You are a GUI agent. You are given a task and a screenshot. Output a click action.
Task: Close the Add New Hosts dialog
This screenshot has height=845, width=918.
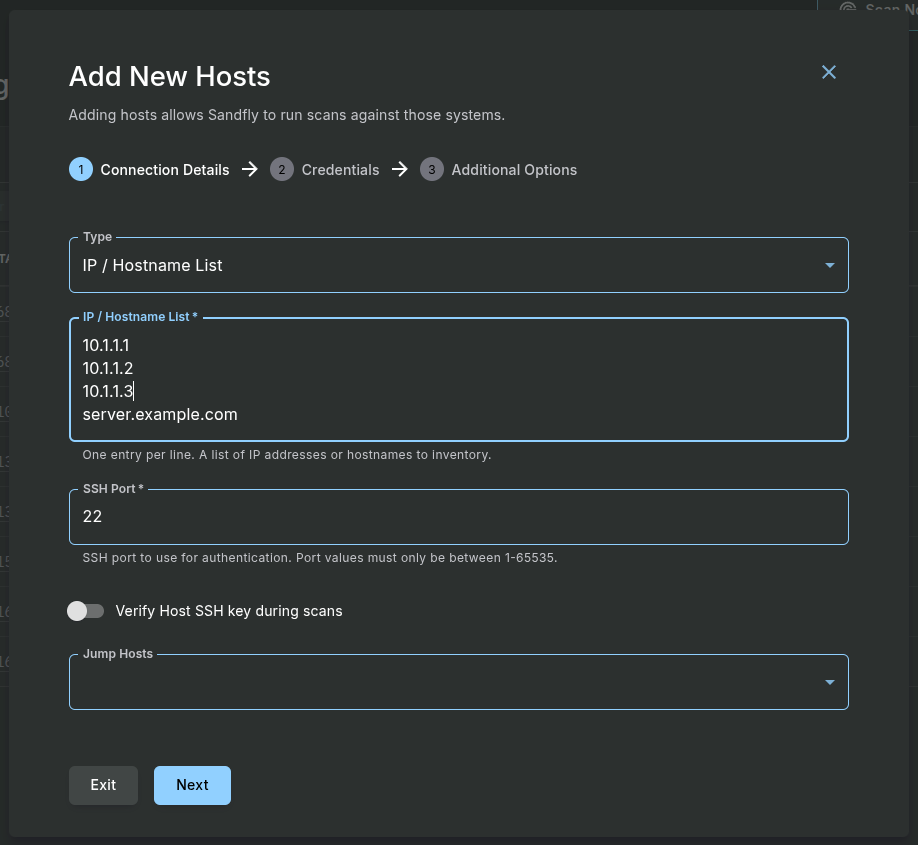pyautogui.click(x=828, y=72)
